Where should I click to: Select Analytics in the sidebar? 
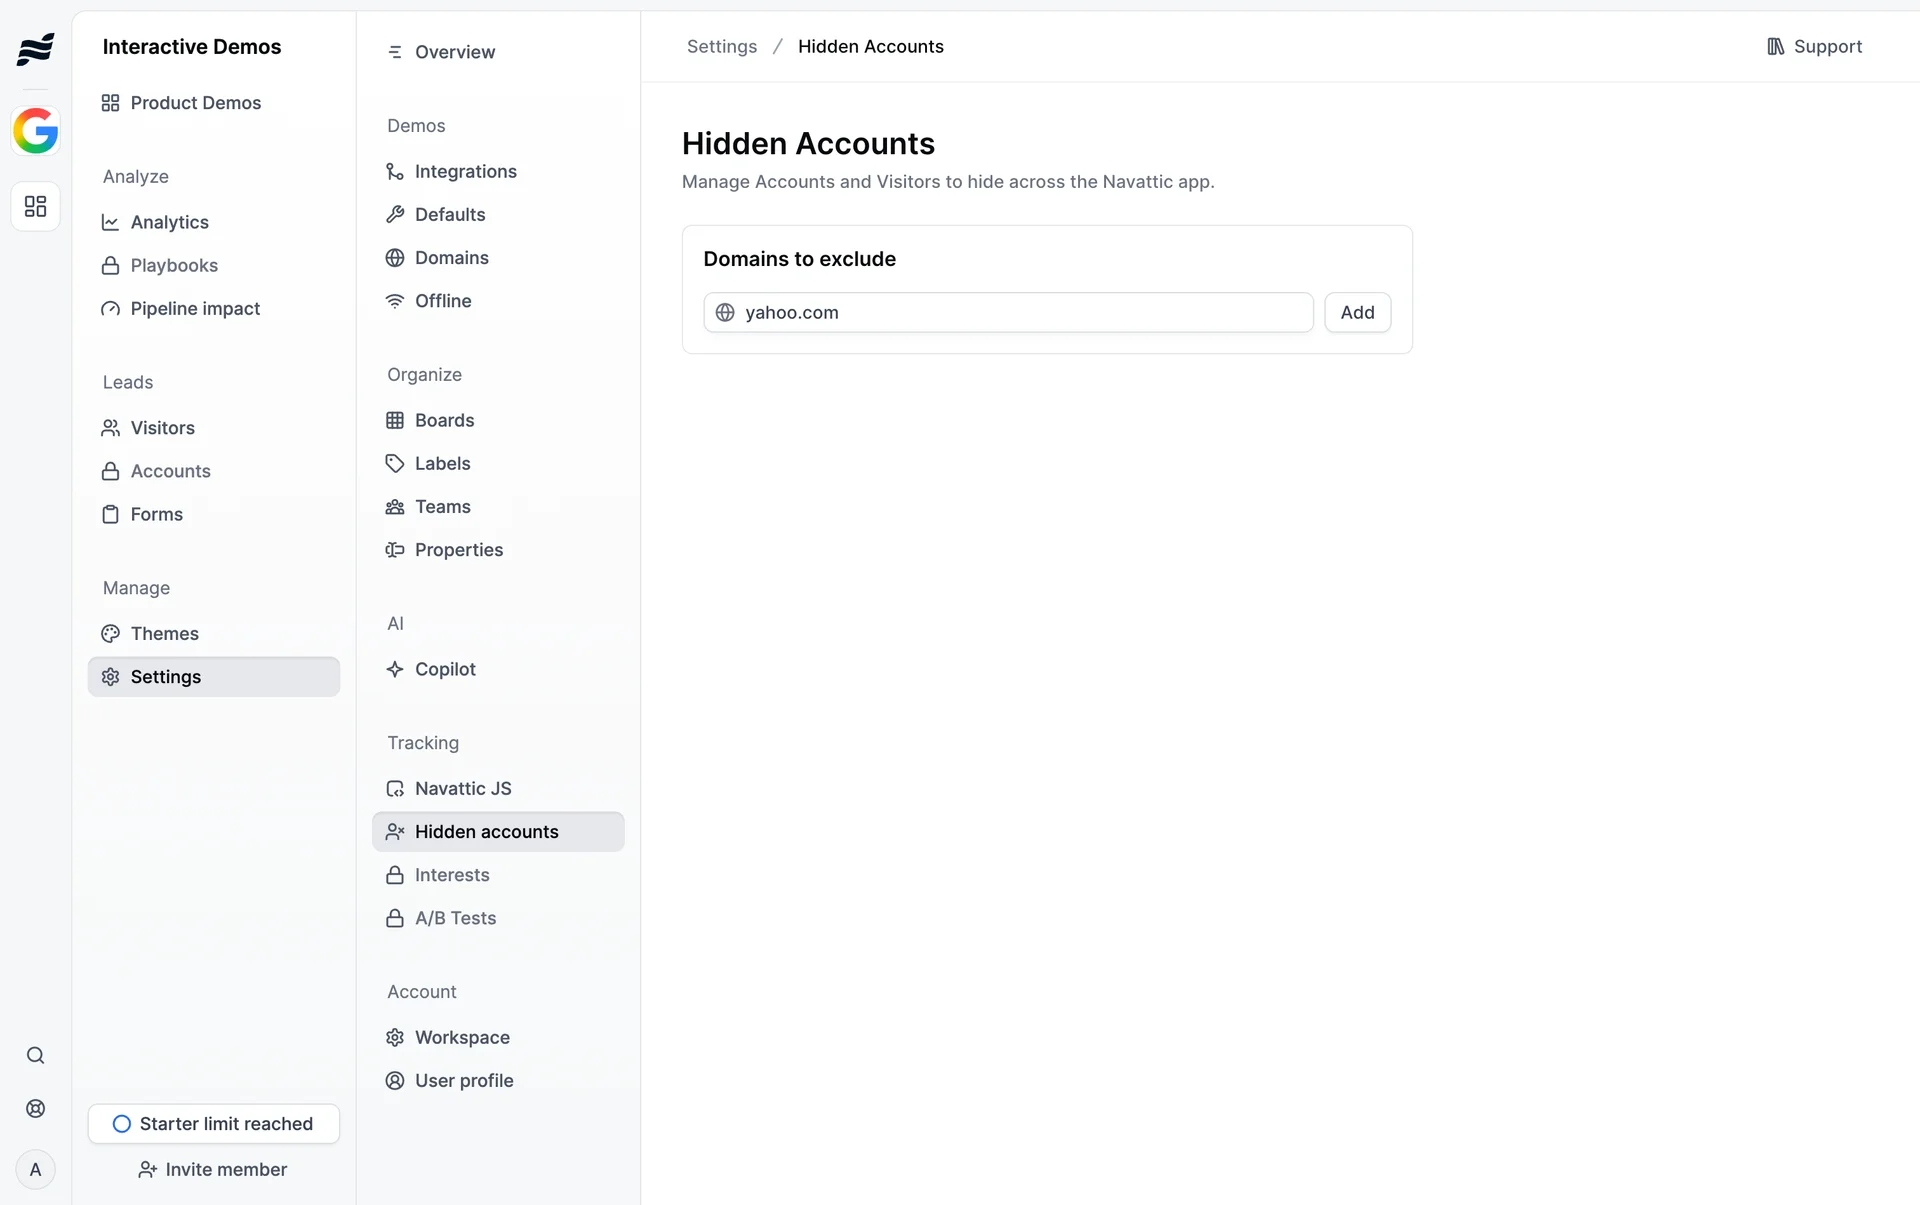tap(169, 223)
